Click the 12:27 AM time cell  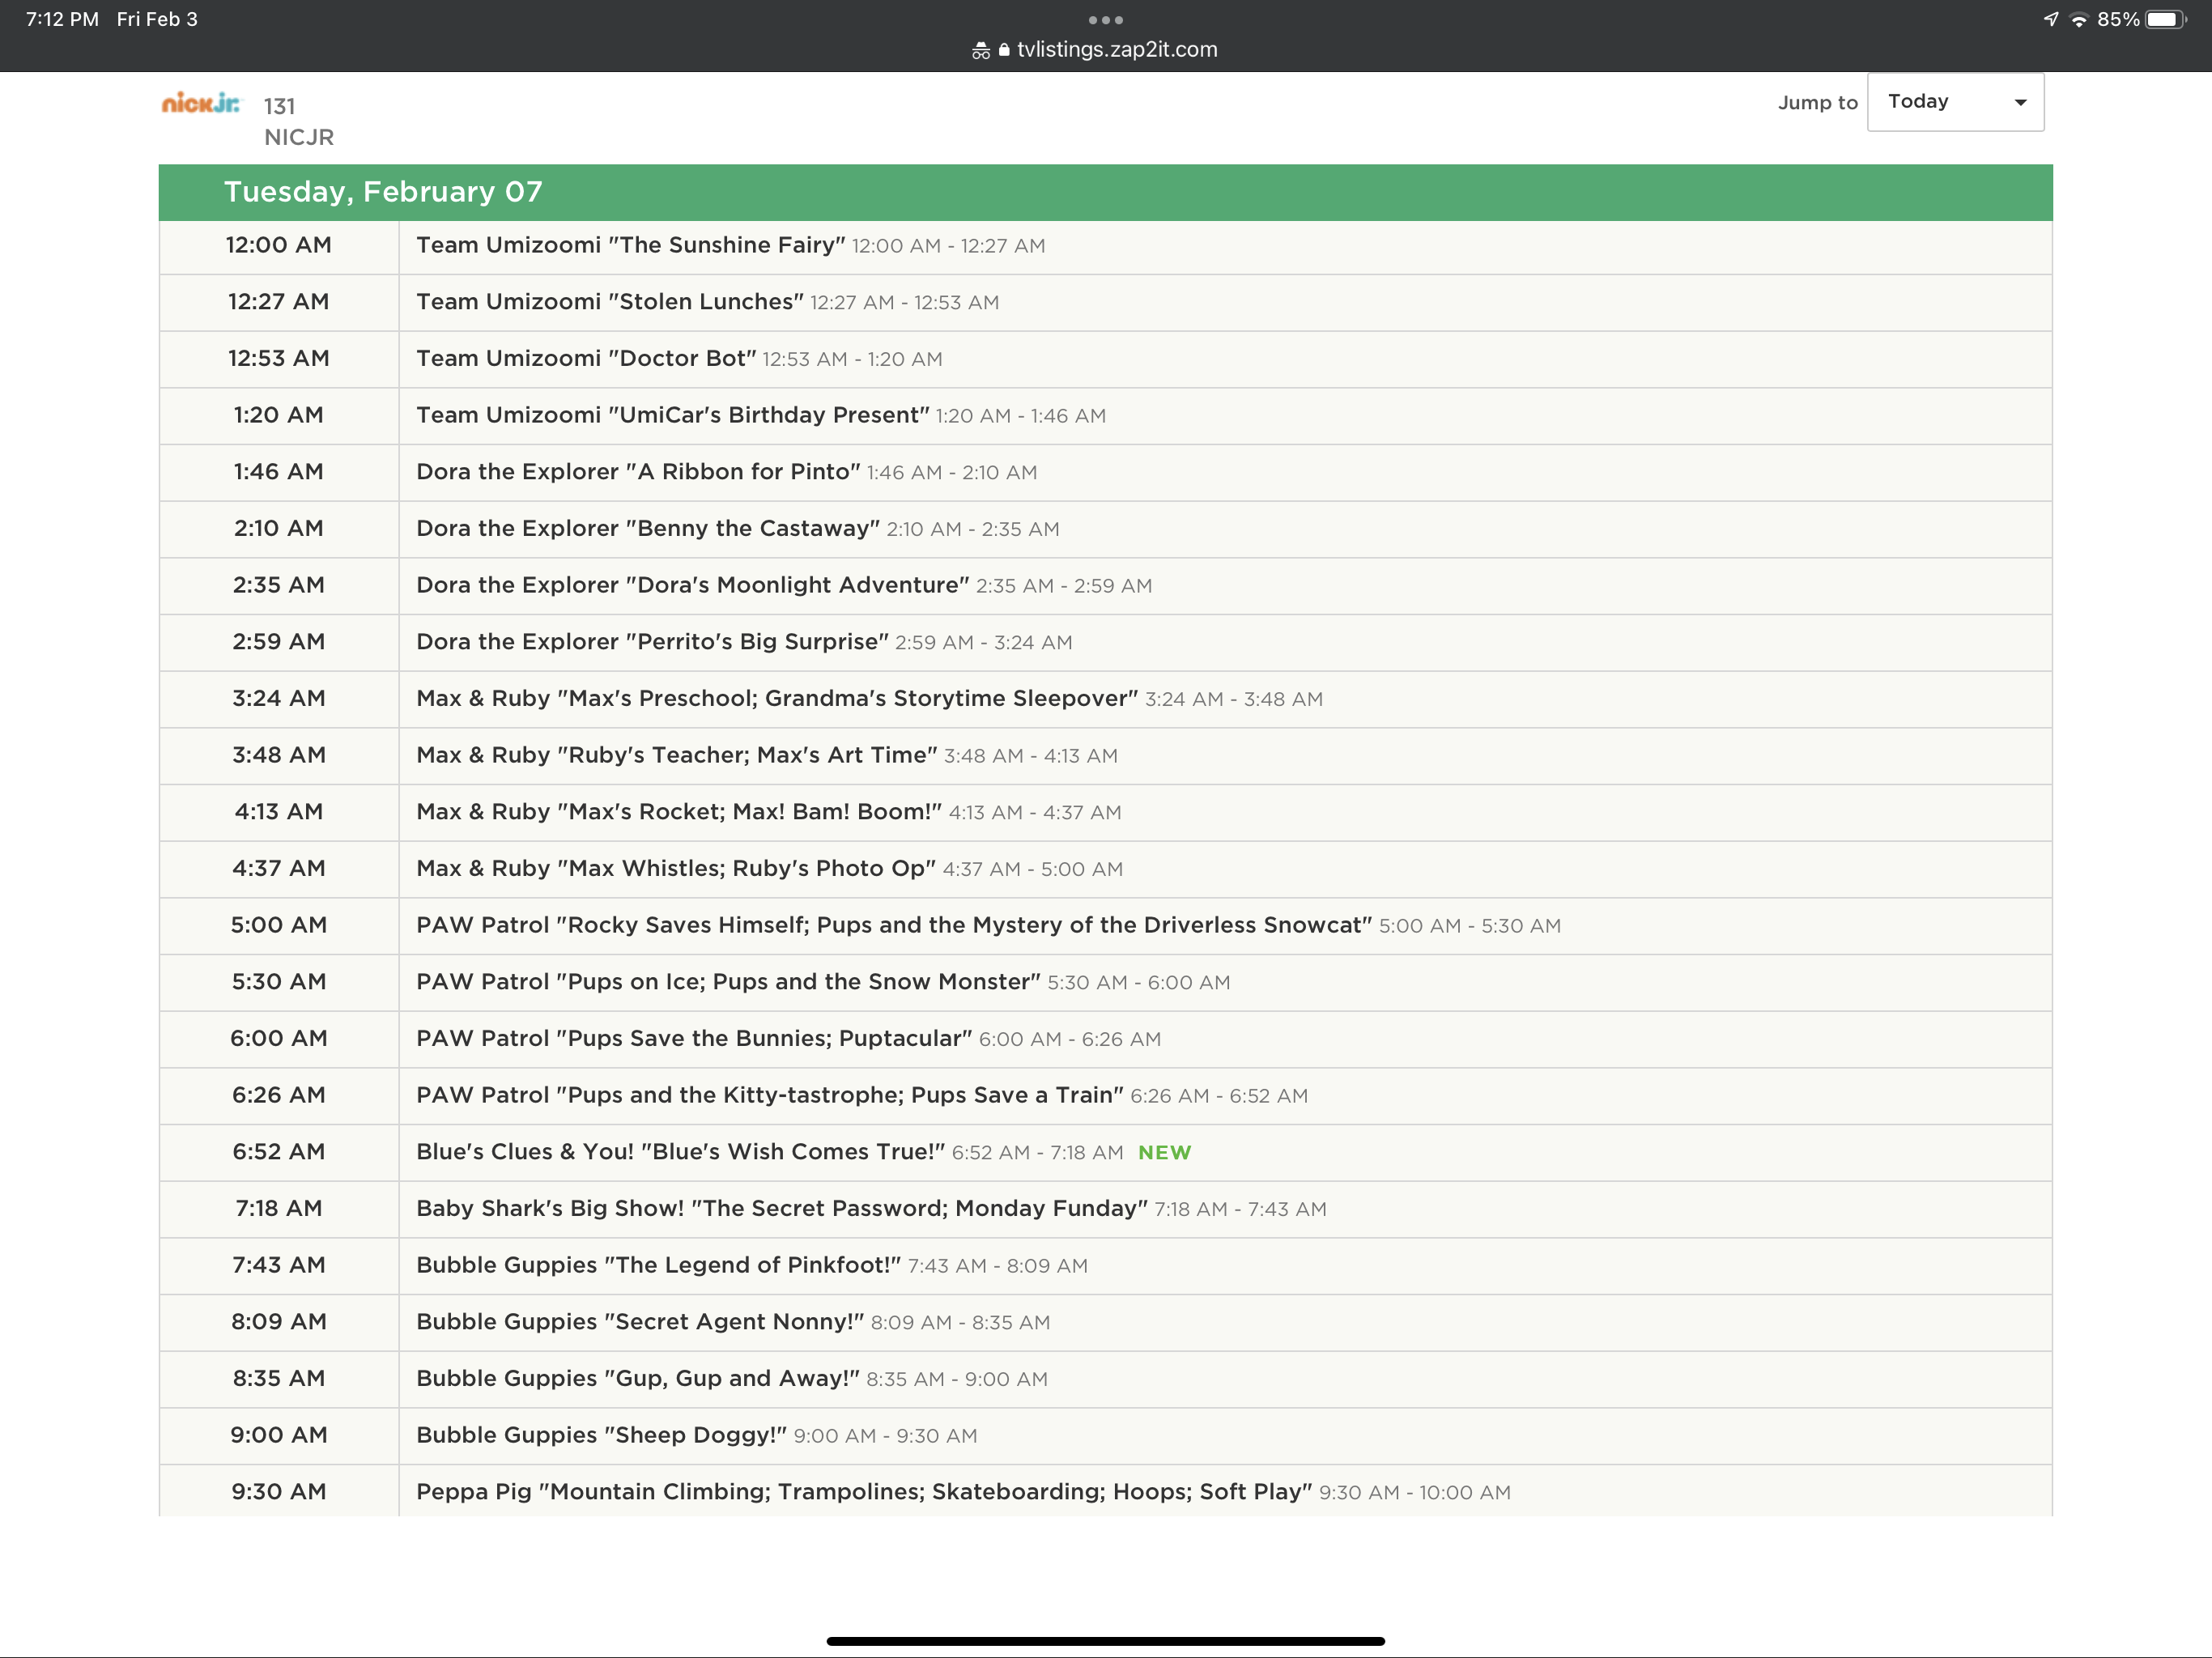click(x=279, y=302)
